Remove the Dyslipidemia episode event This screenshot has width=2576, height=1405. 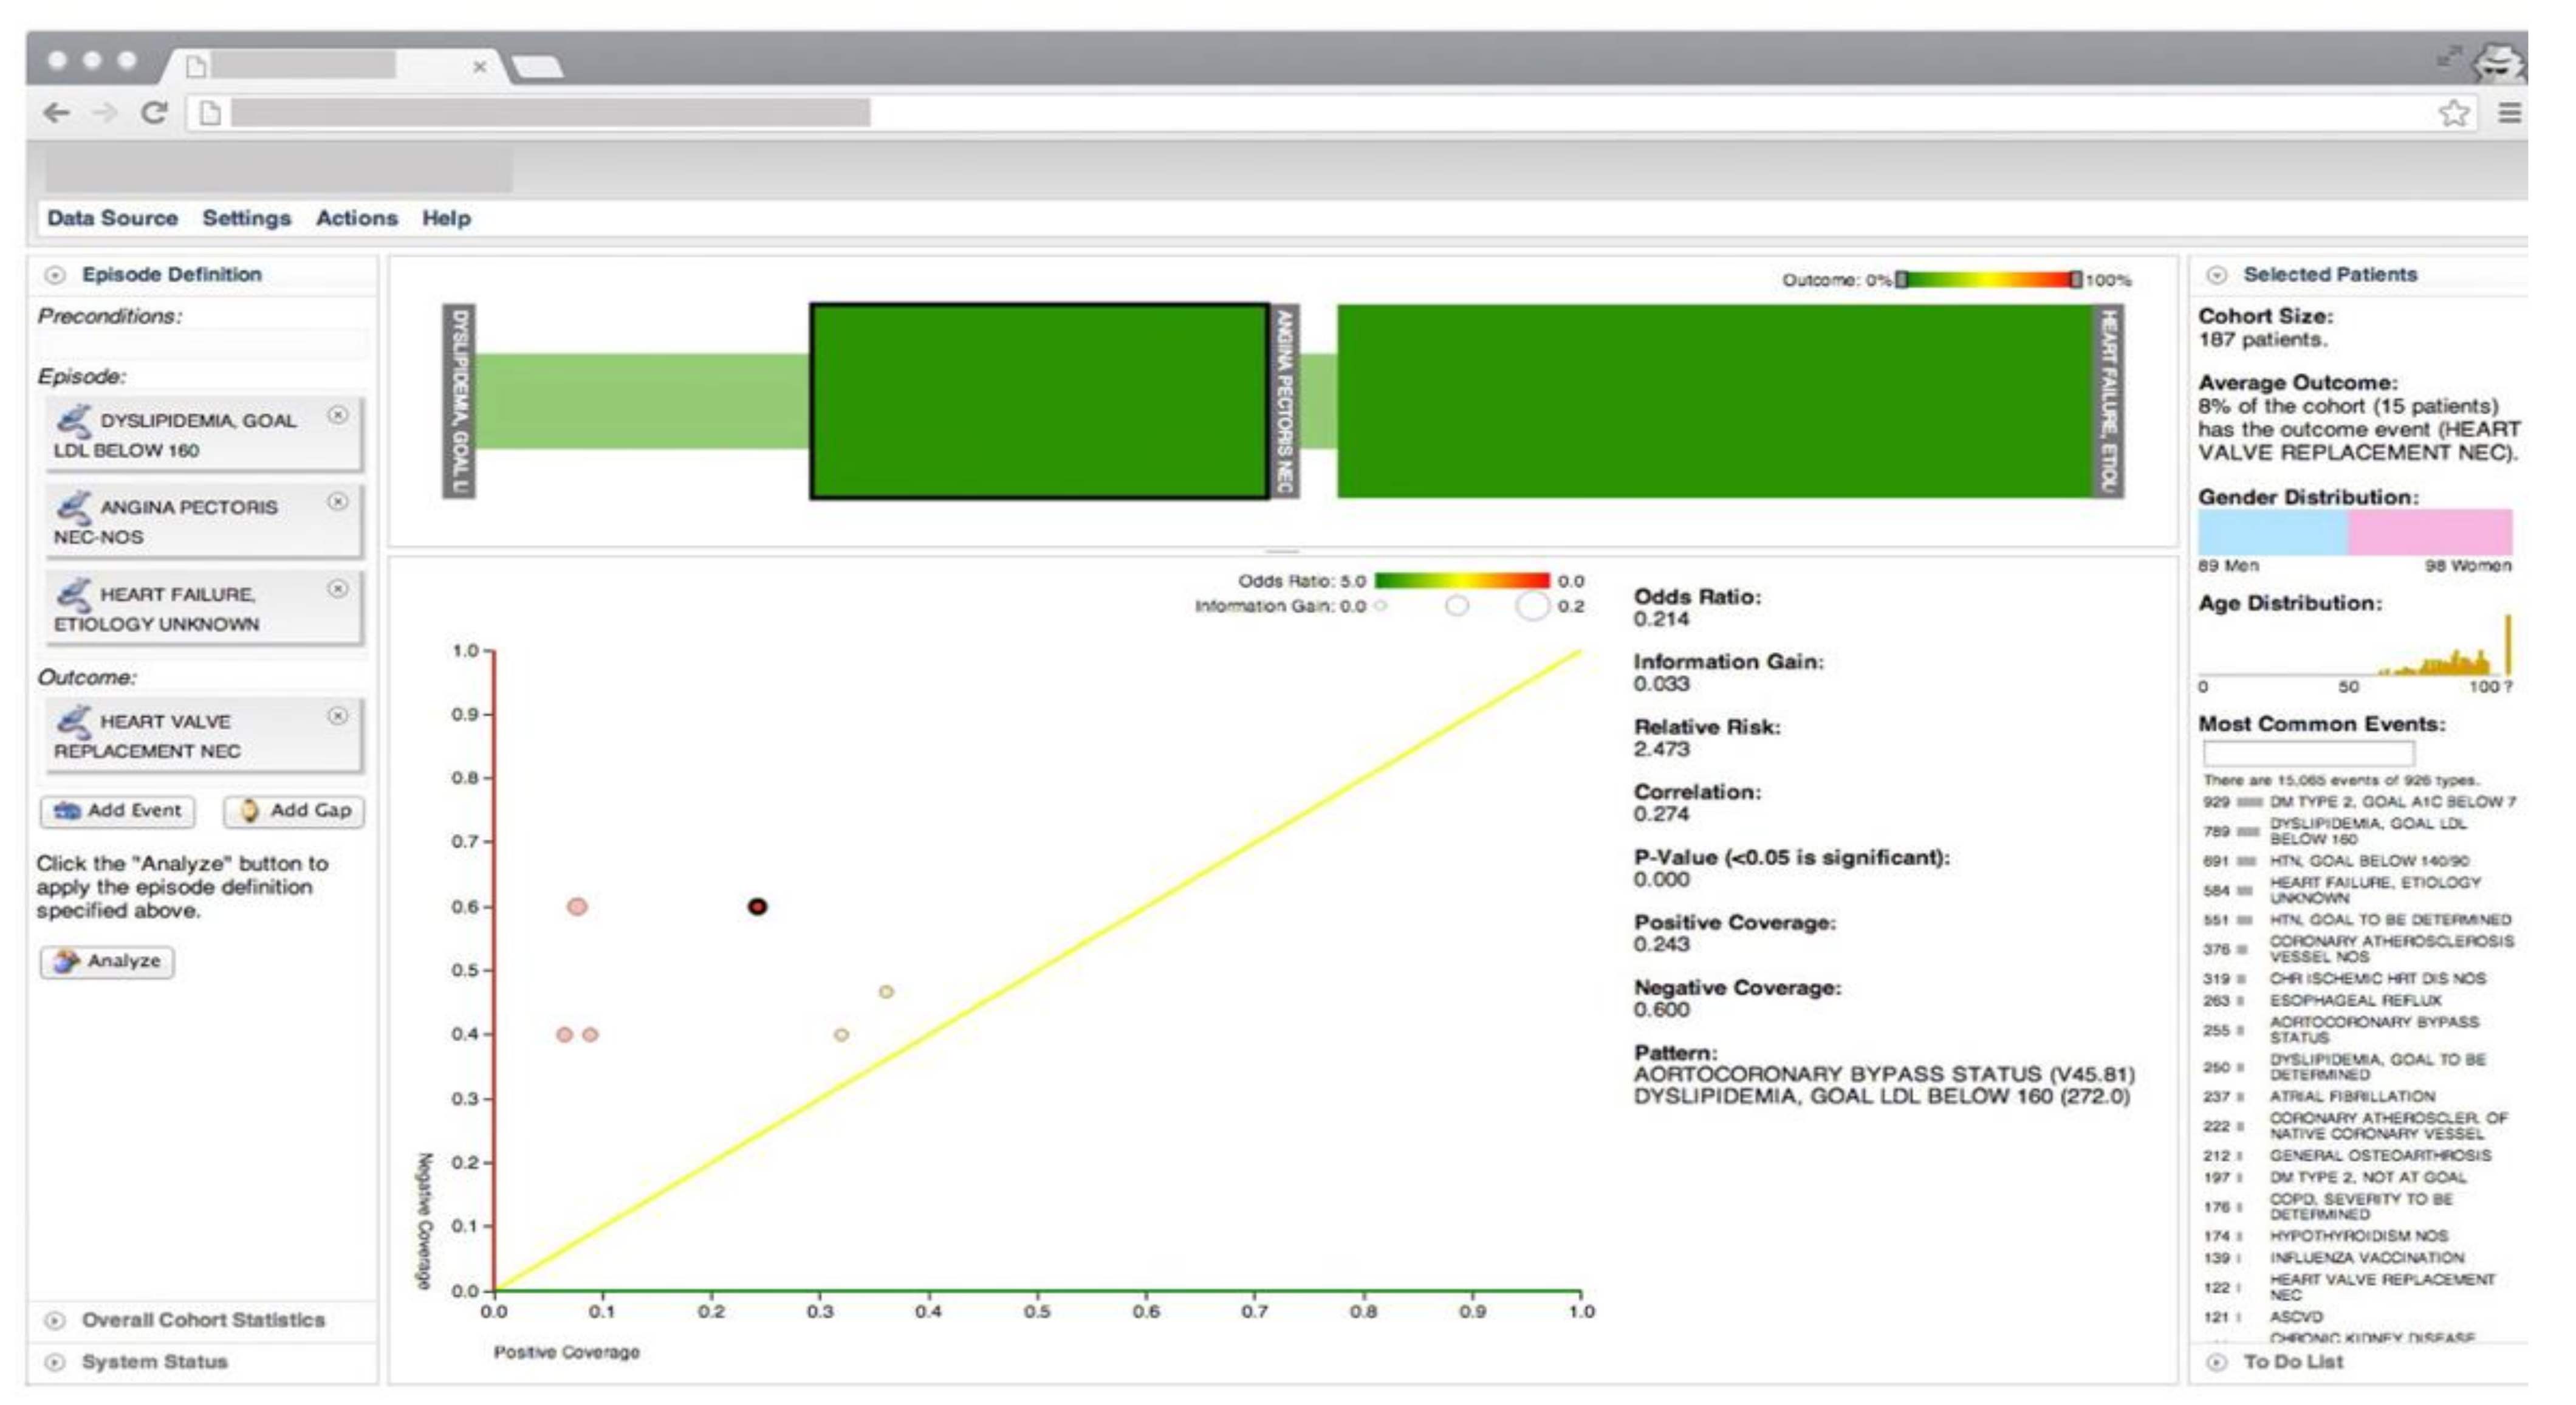pos(338,415)
